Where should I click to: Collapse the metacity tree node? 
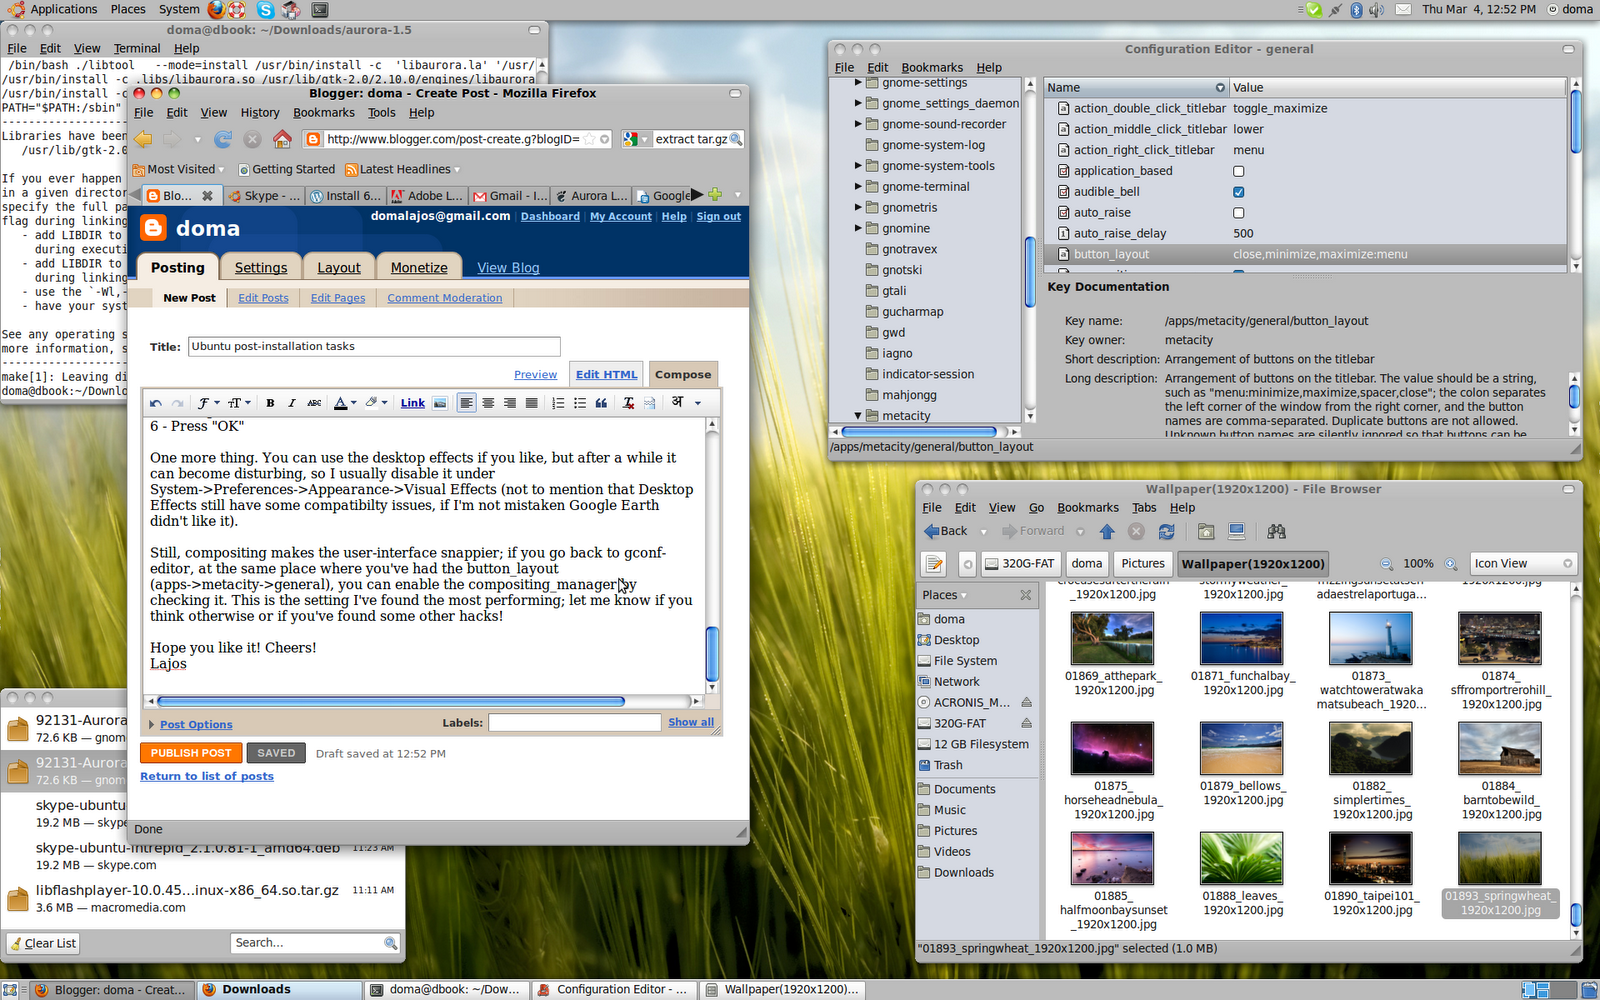tap(858, 416)
